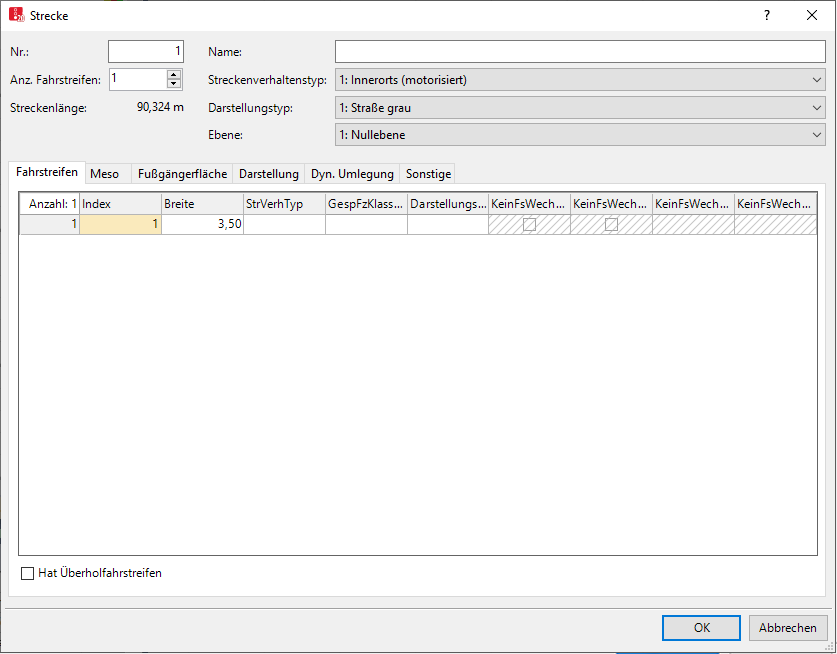837x654 pixels.
Task: Expand the Darstellungstyp dropdown
Action: (x=580, y=107)
